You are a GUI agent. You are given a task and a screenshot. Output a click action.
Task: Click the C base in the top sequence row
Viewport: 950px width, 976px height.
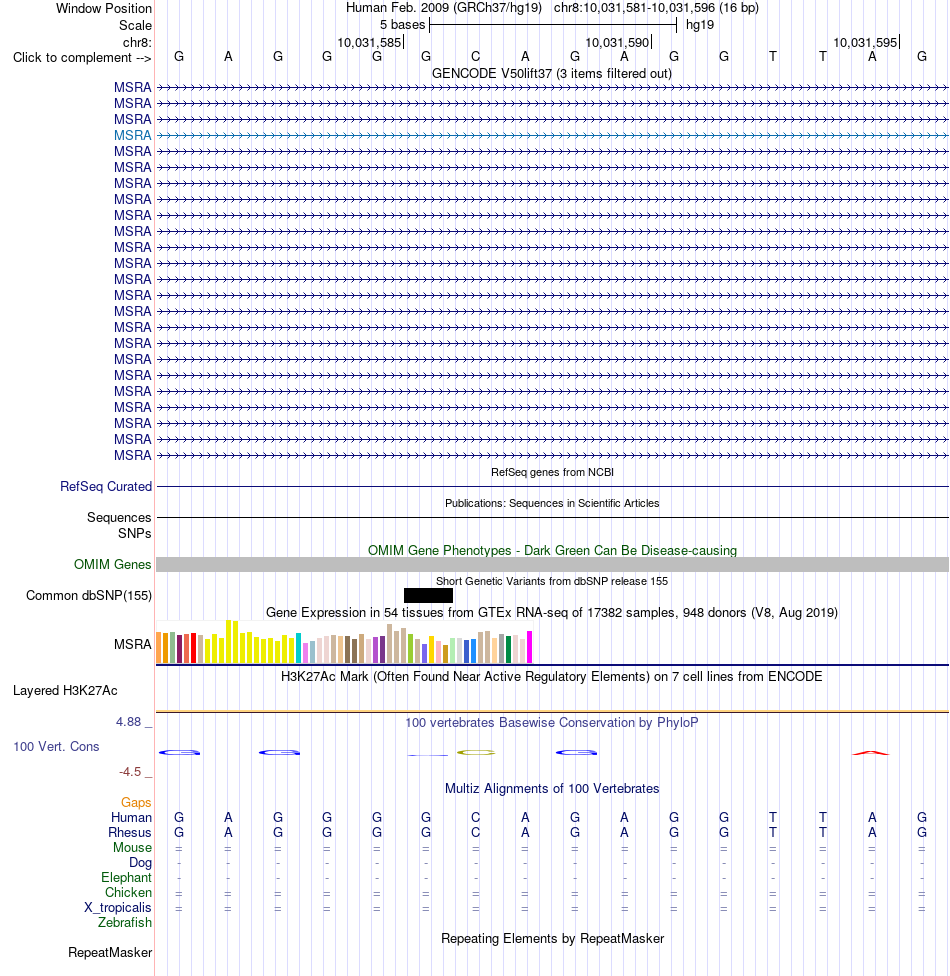pos(476,57)
